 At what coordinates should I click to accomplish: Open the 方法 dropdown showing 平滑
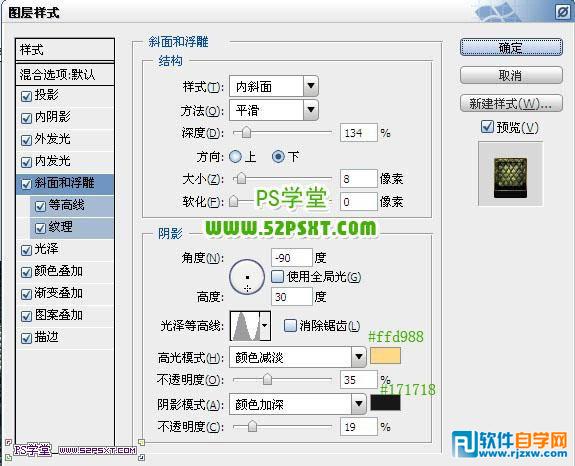(274, 110)
